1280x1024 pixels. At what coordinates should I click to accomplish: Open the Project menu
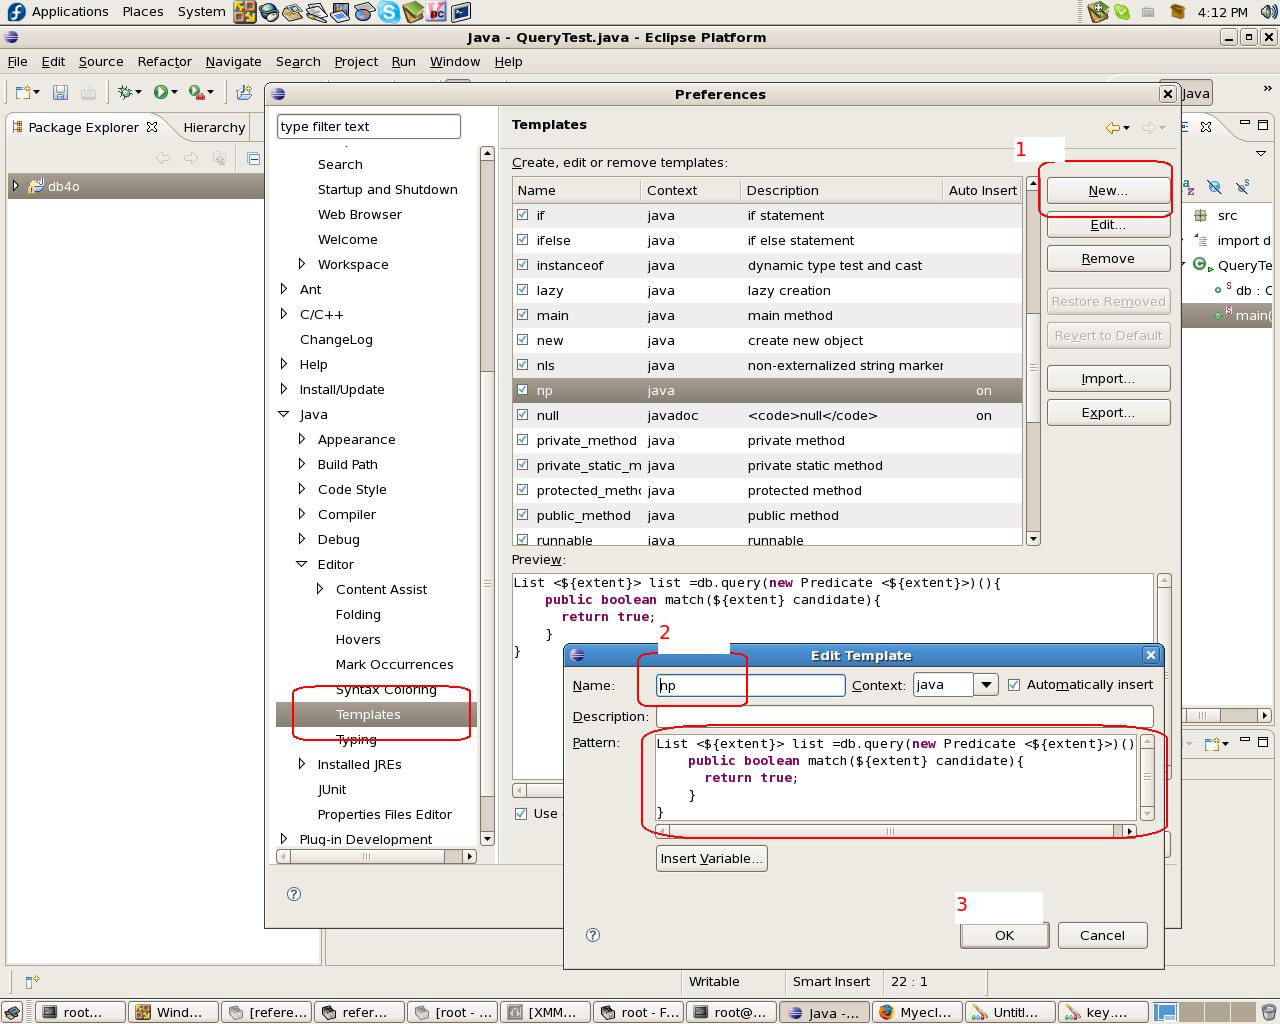pos(356,61)
